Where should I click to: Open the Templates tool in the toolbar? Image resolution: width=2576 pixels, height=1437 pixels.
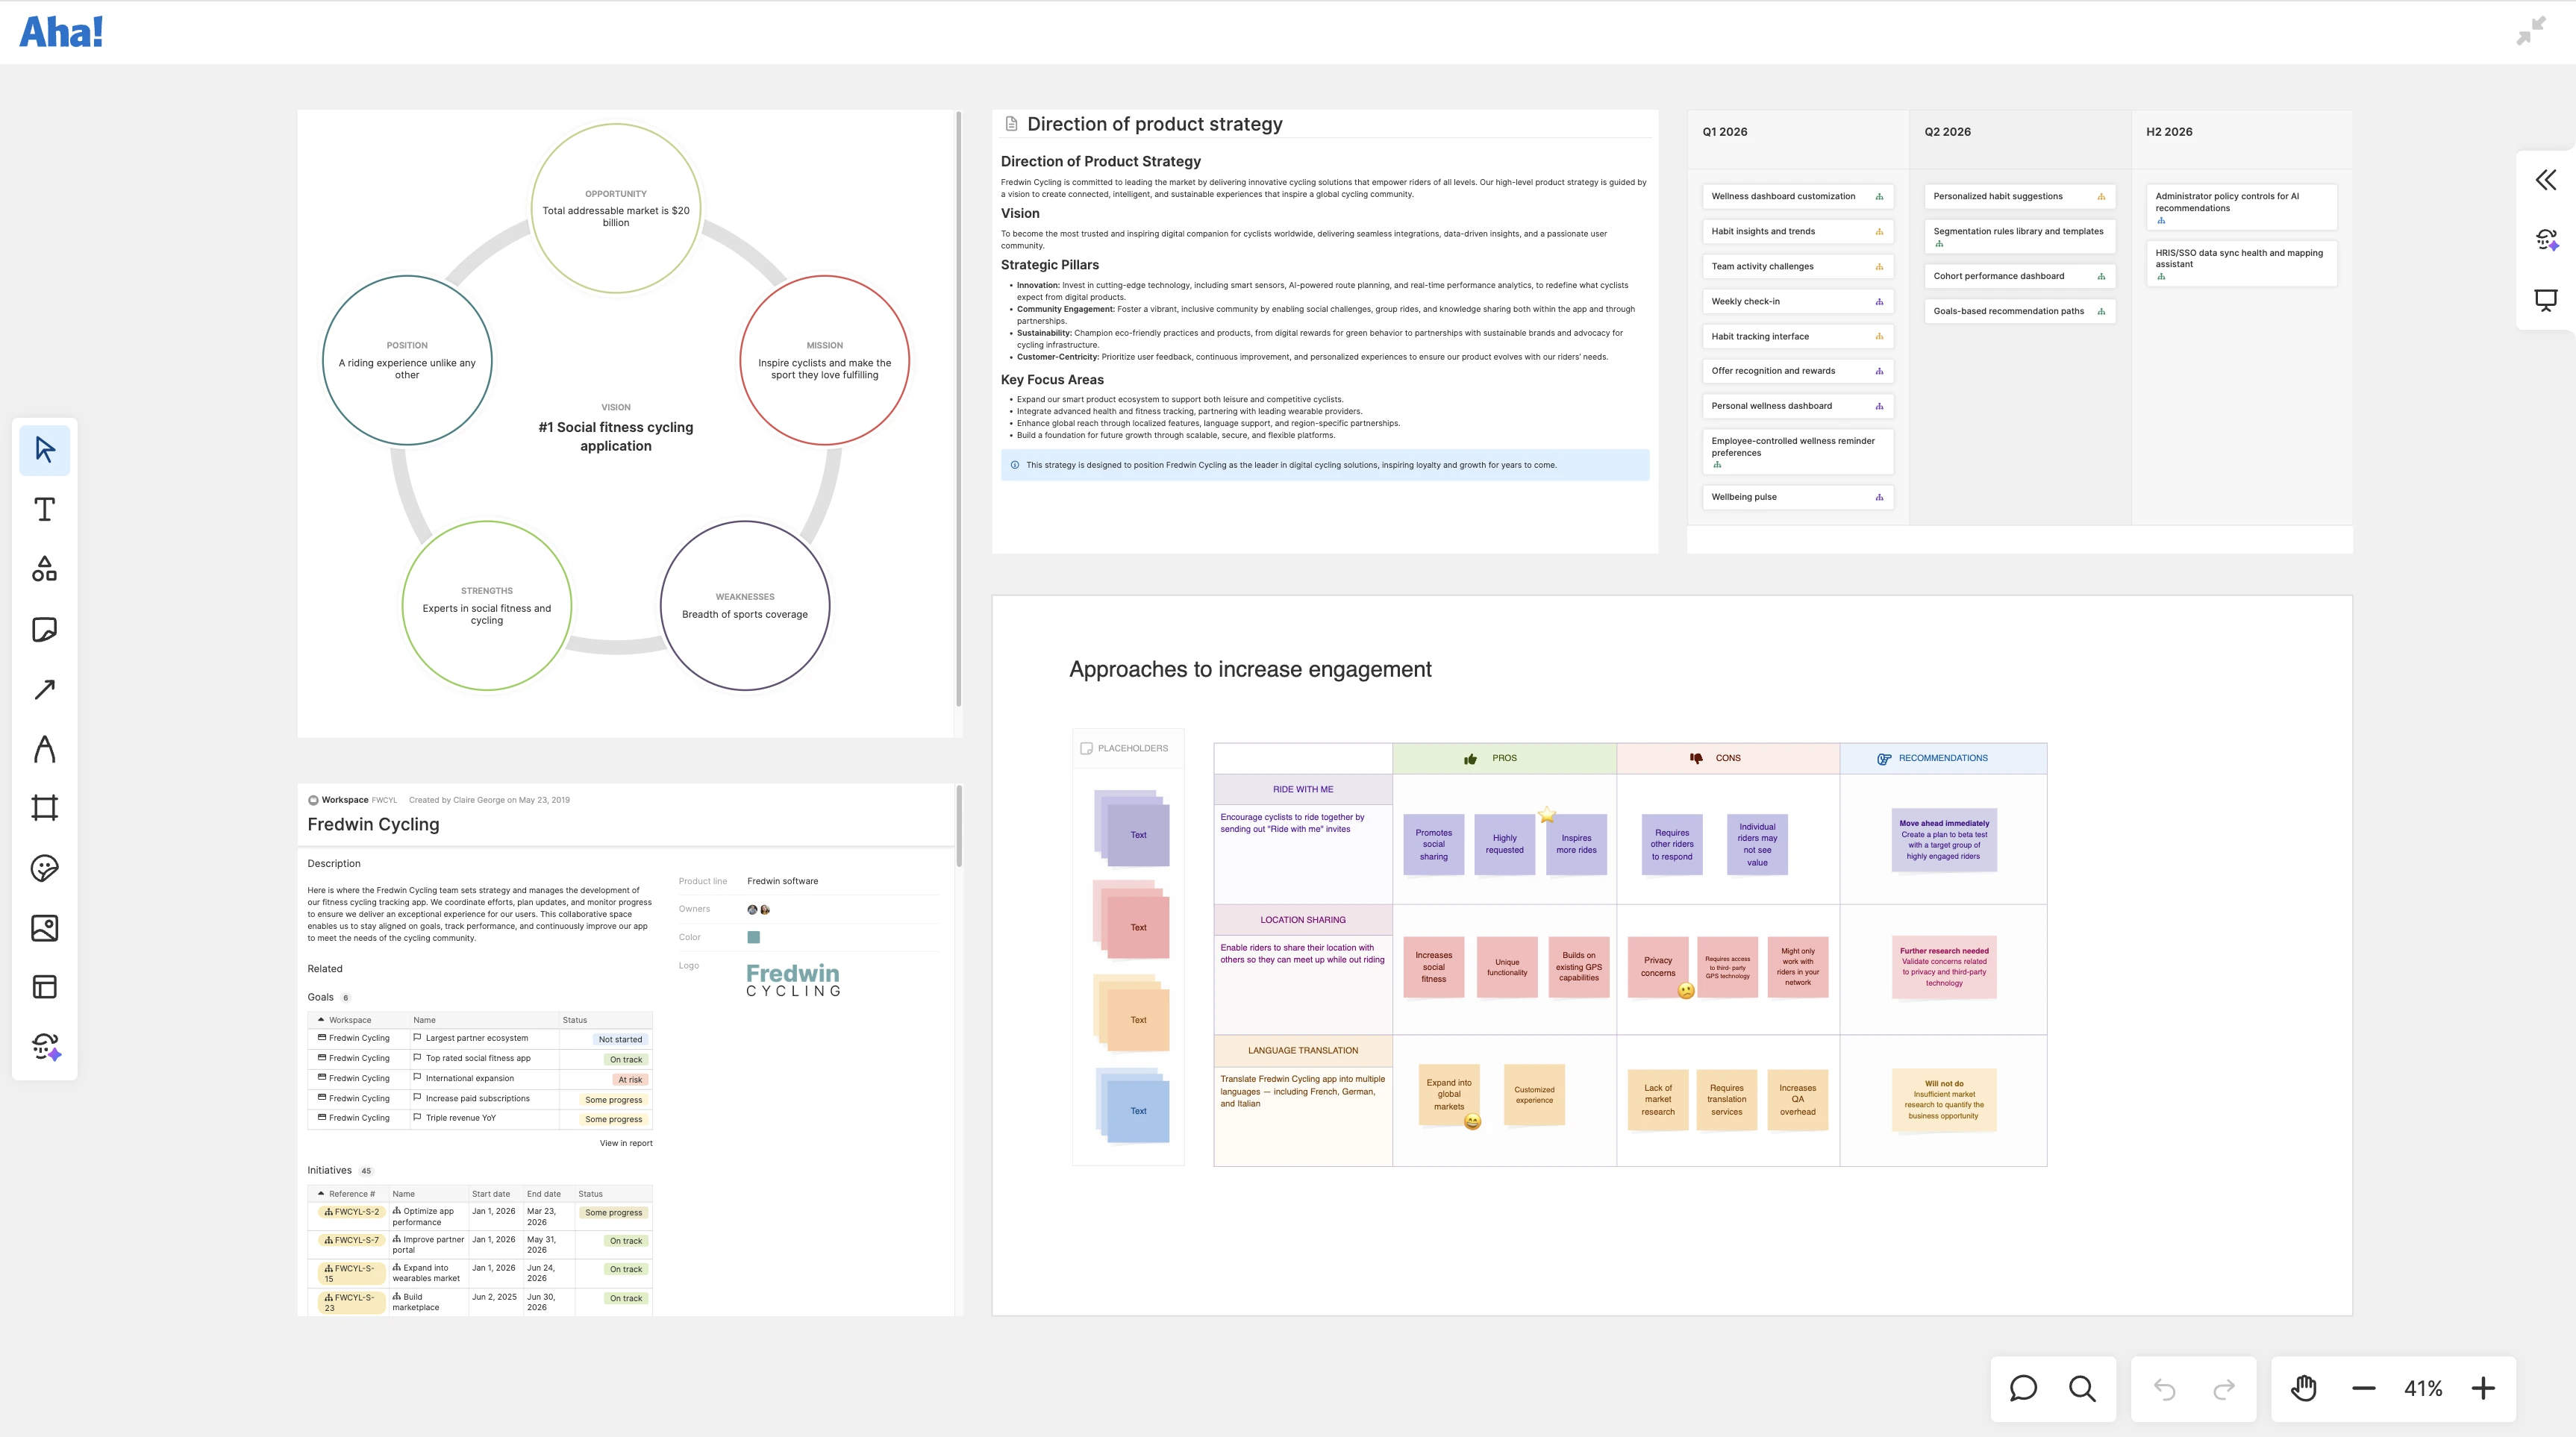coord(44,987)
